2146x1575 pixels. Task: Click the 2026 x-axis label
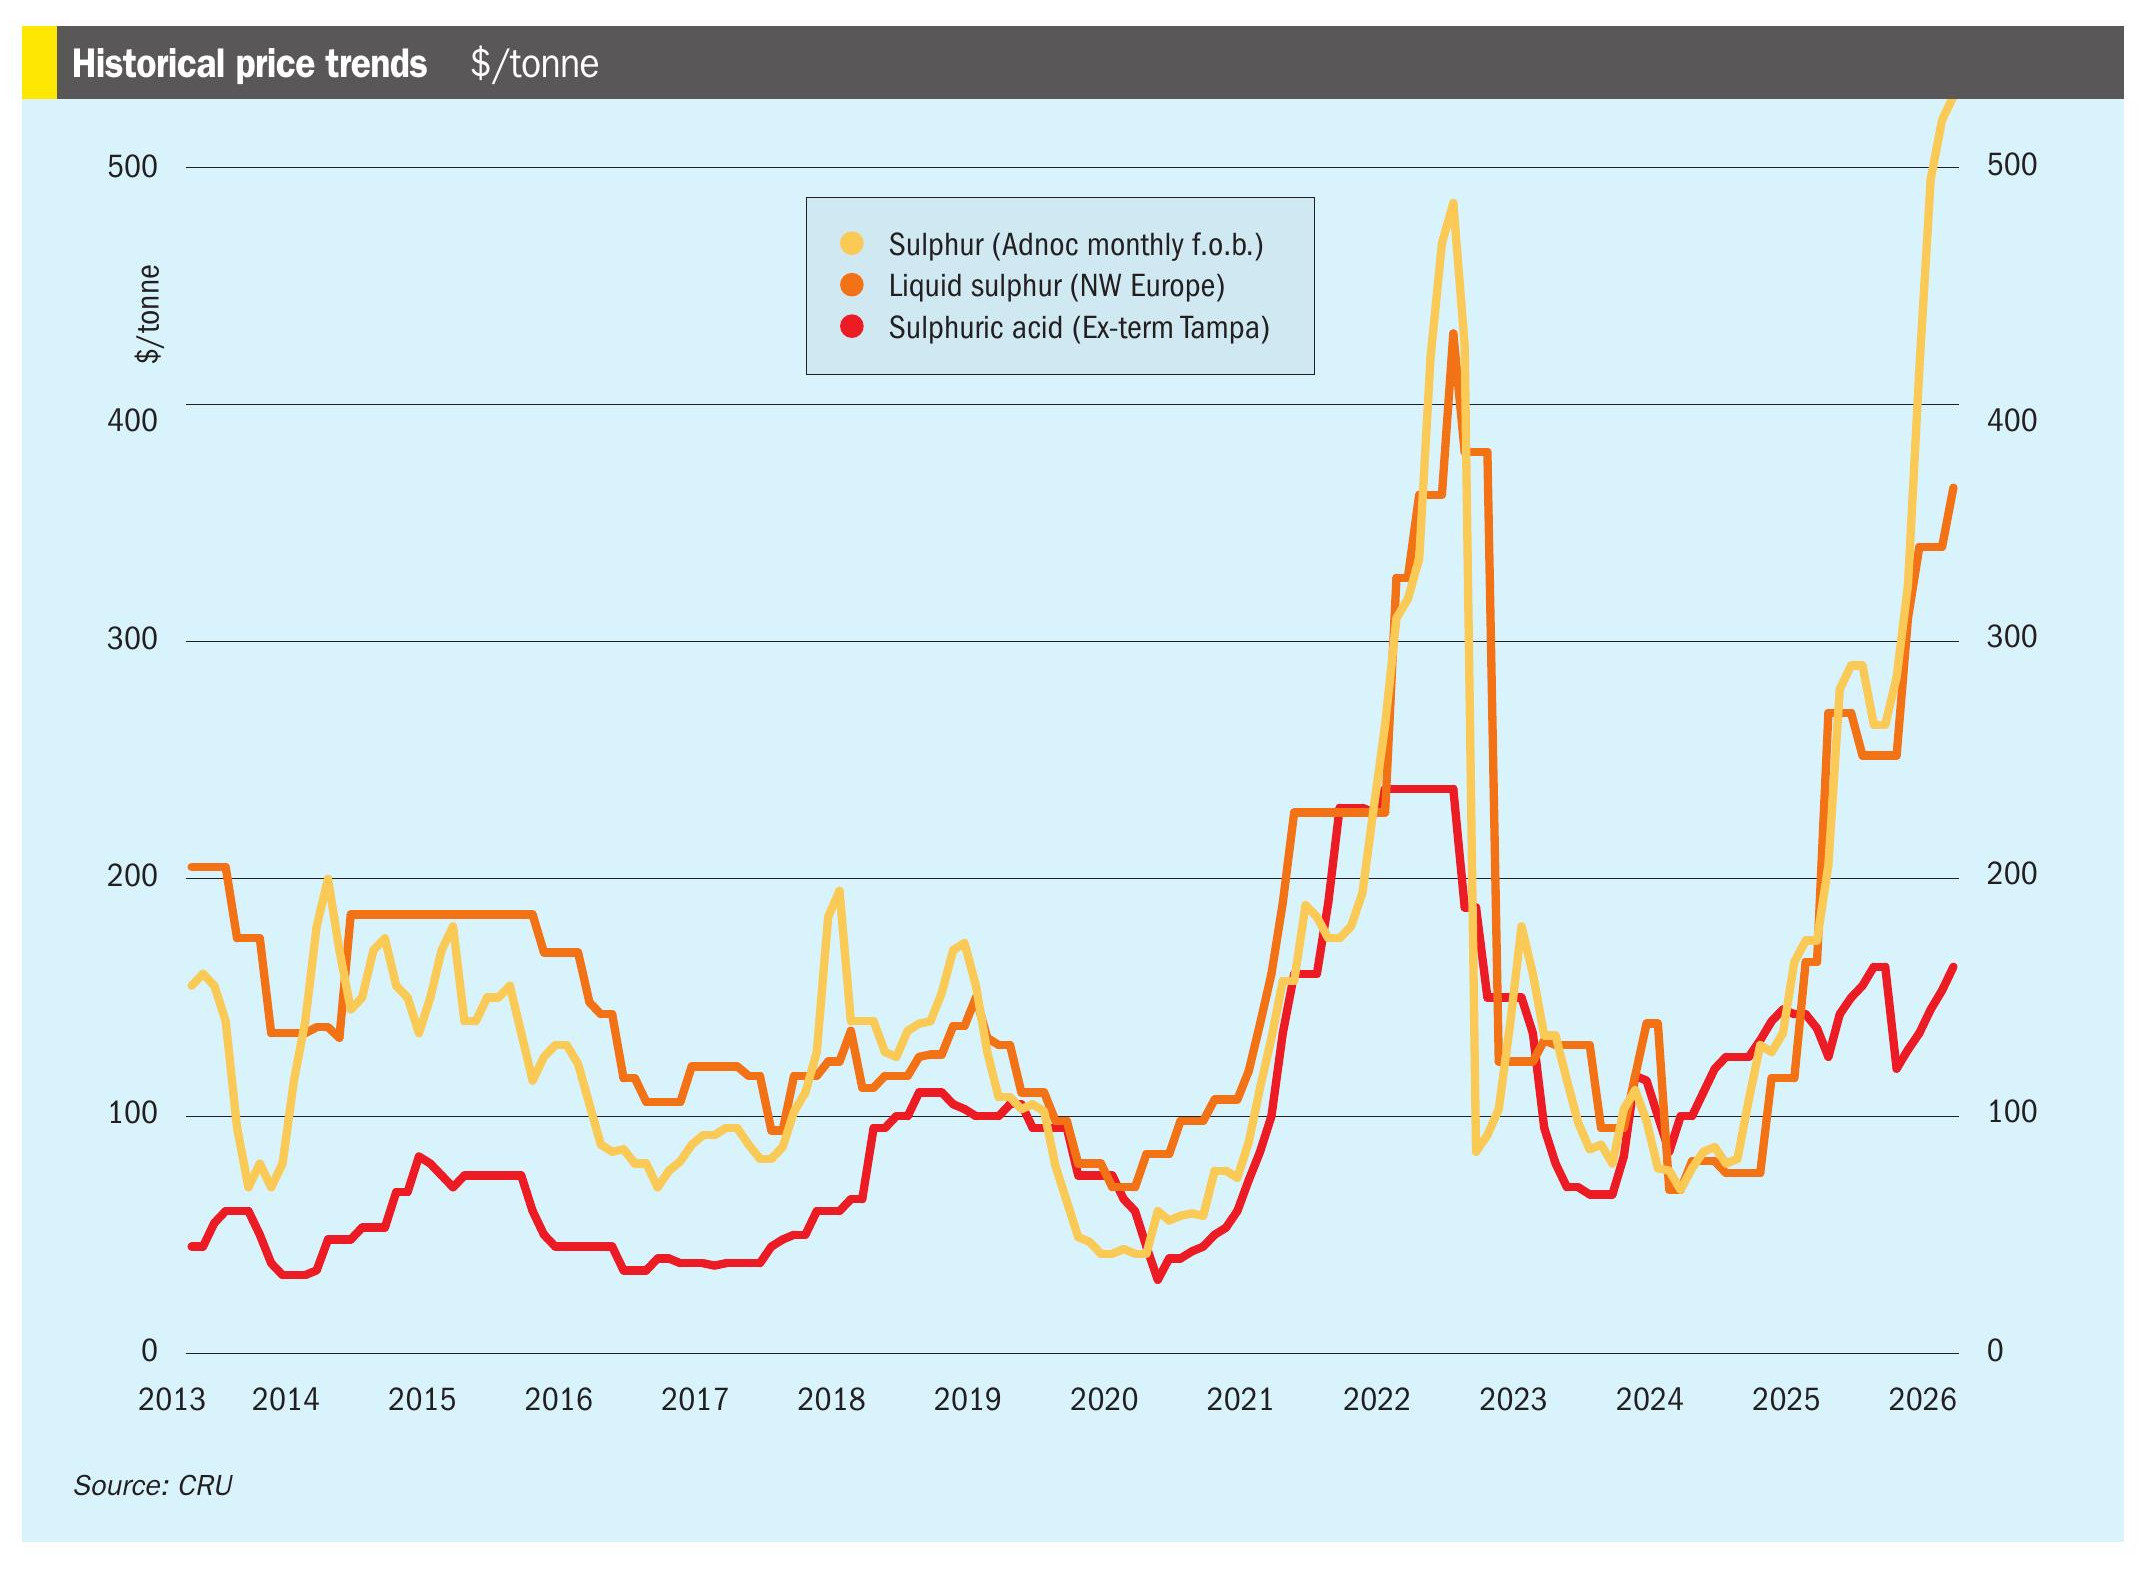(1921, 1399)
